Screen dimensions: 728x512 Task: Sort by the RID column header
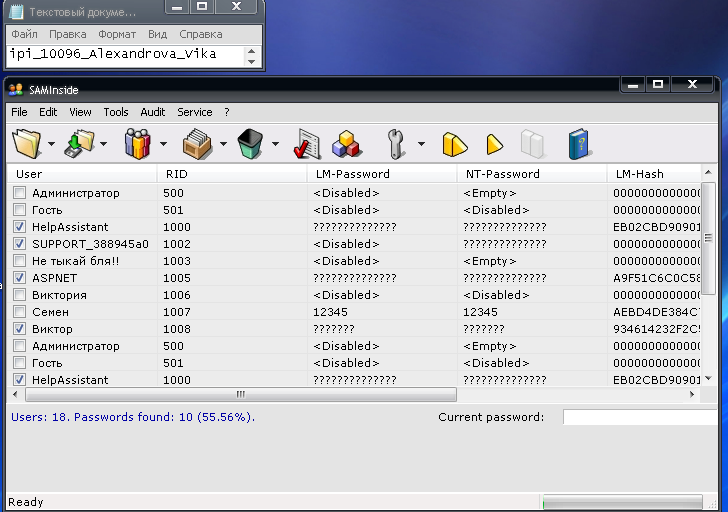pos(232,174)
